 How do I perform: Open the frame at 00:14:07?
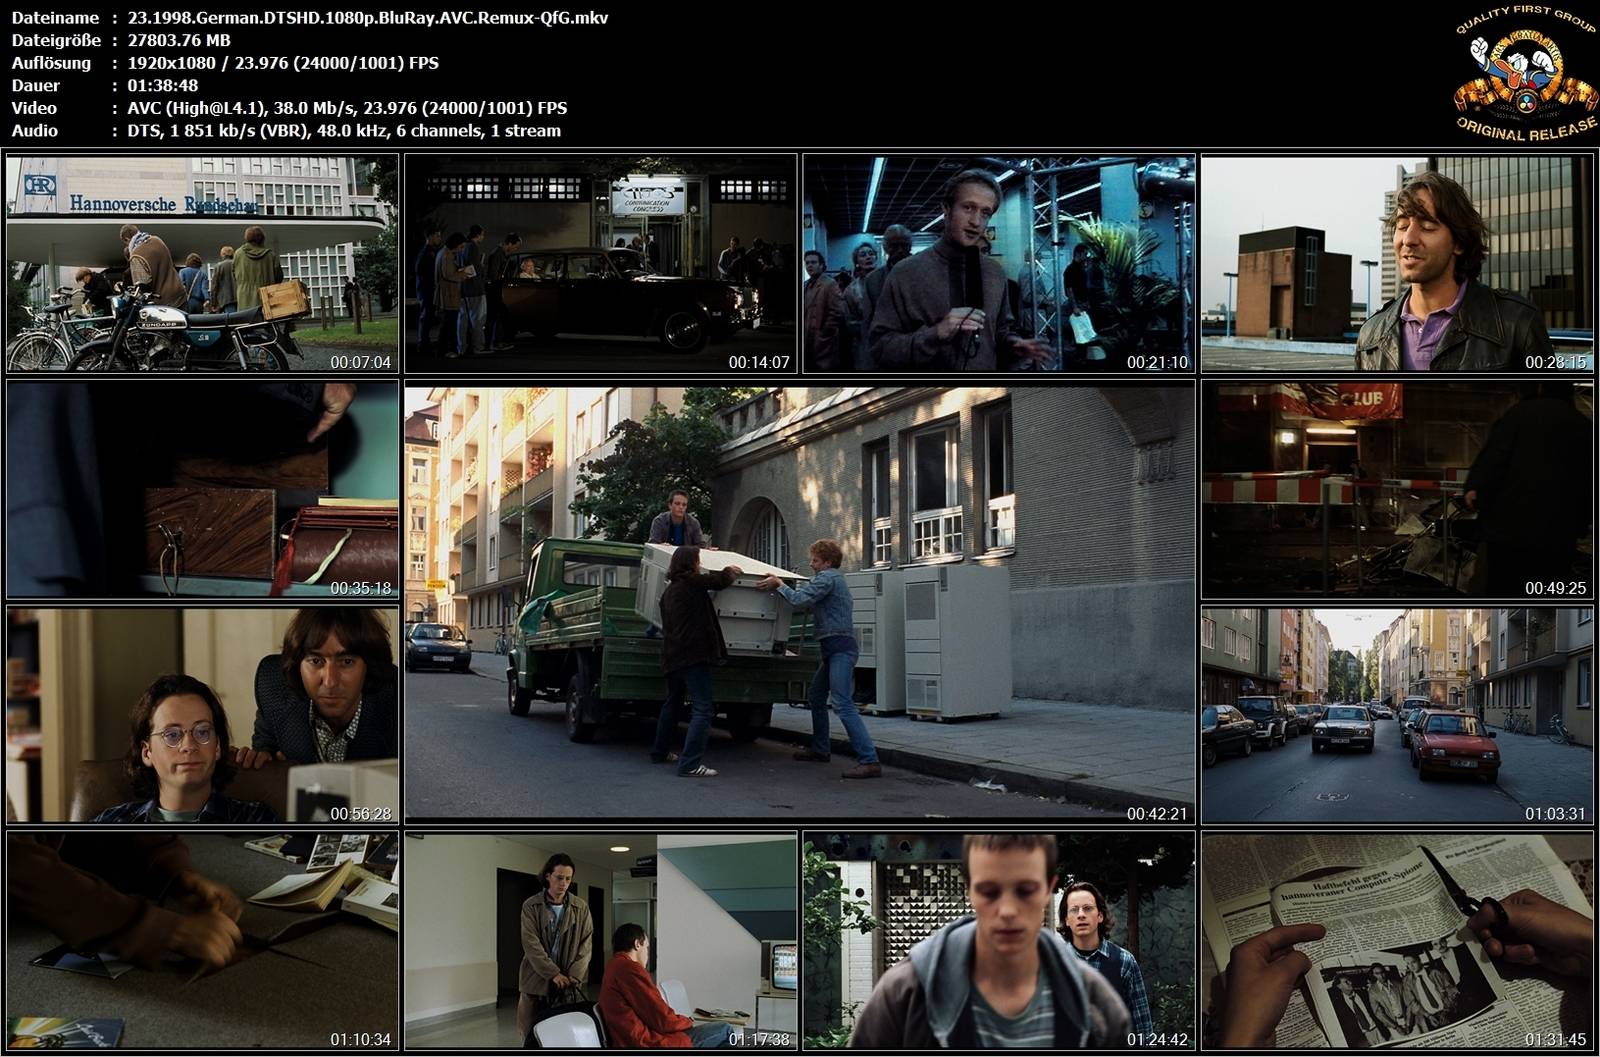click(x=600, y=264)
